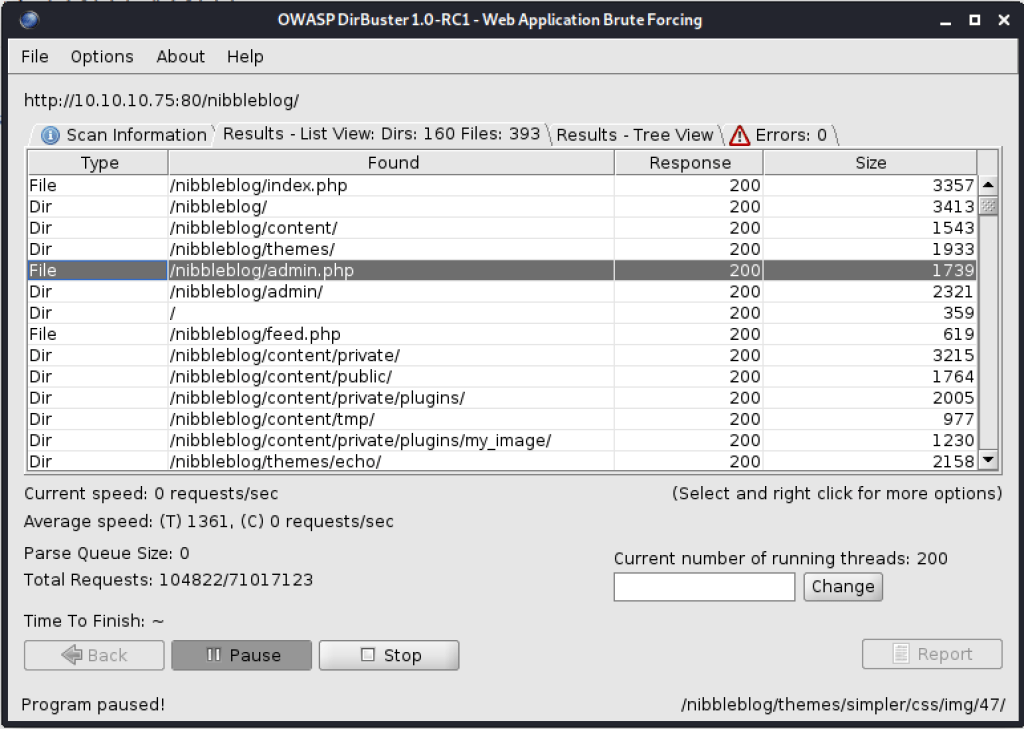Viewport: 1024px width, 729px height.
Task: Click the scrollbar down arrow in results
Action: [x=988, y=460]
